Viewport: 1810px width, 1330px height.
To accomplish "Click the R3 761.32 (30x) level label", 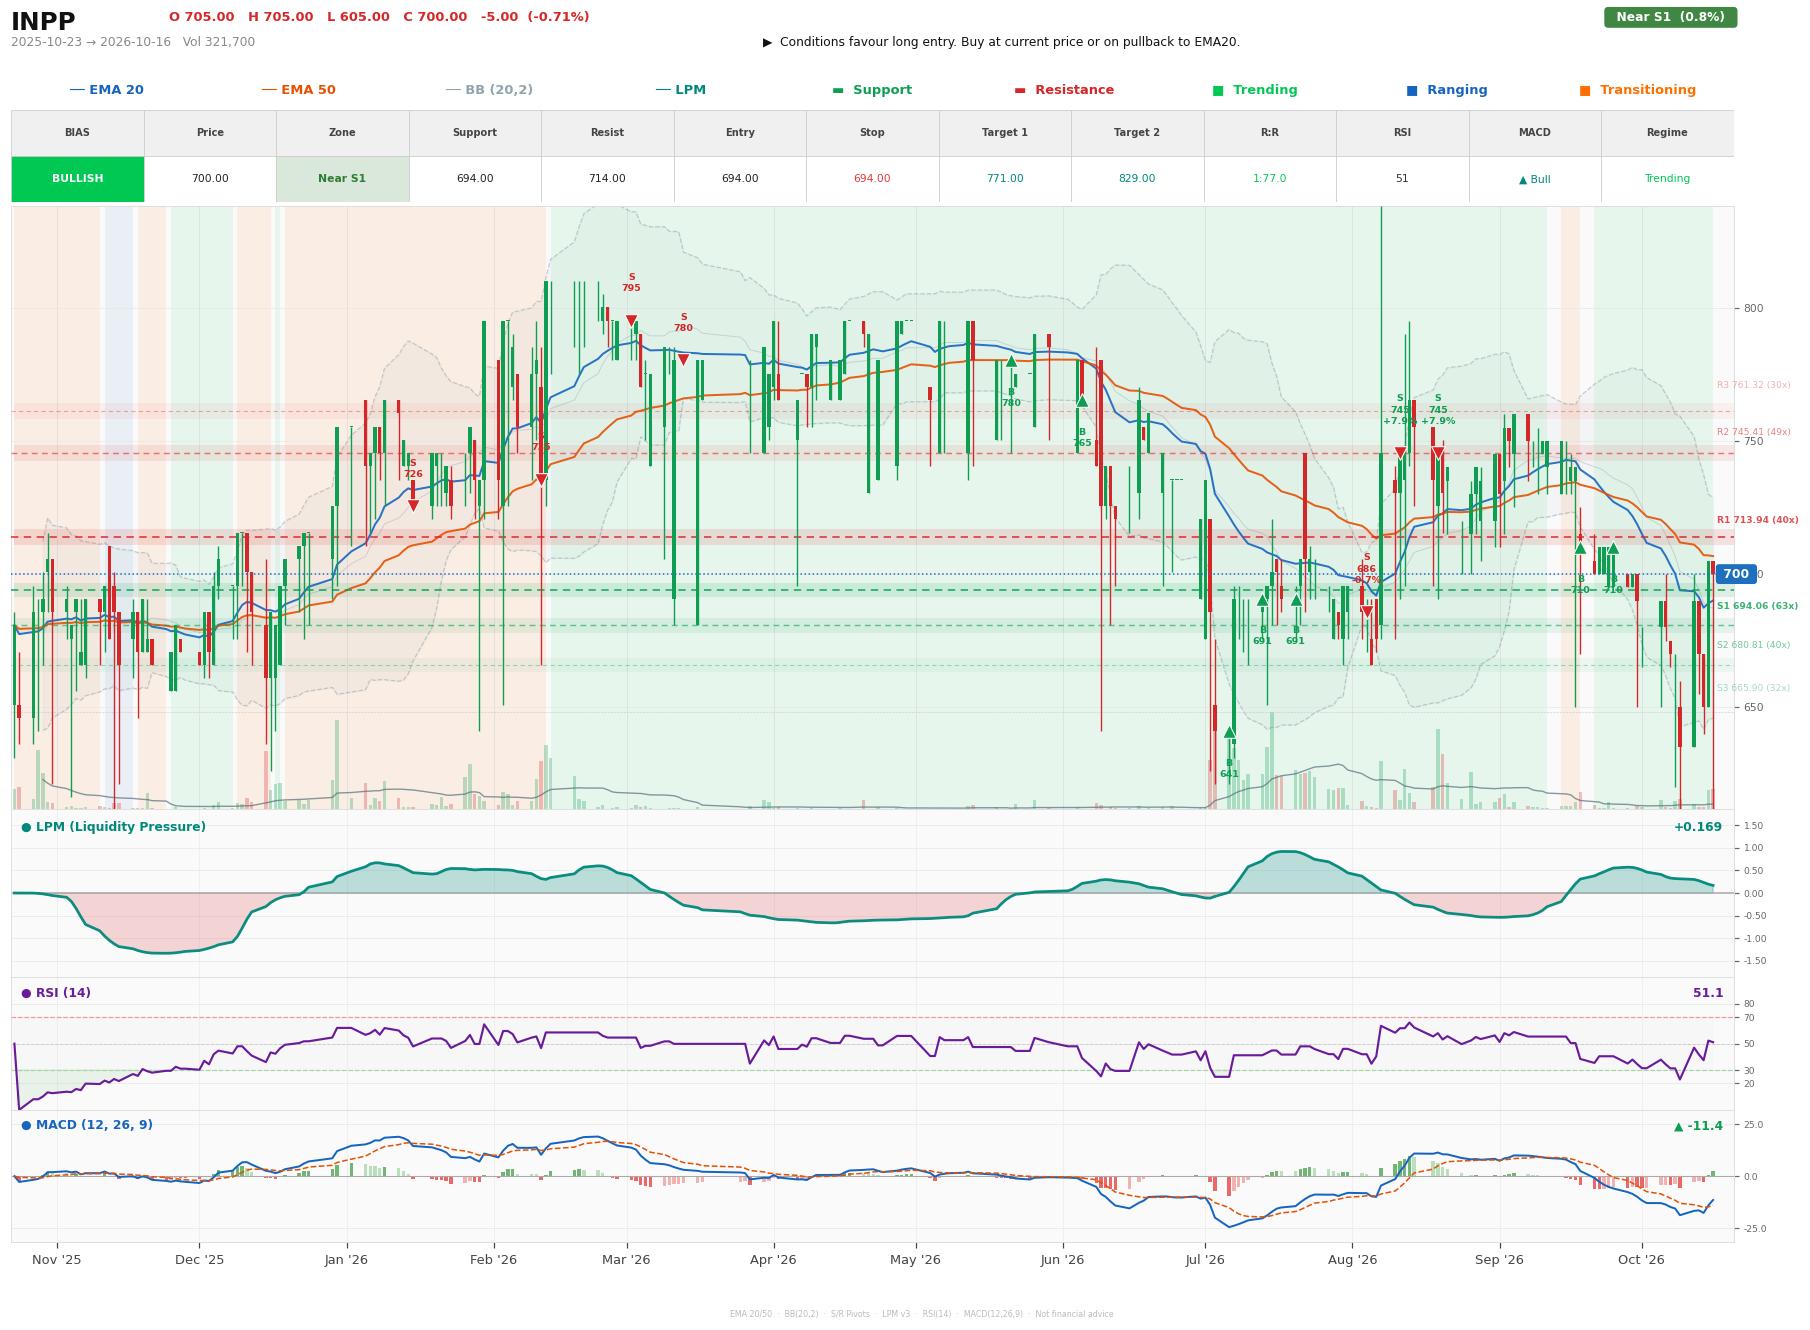I will (1753, 385).
